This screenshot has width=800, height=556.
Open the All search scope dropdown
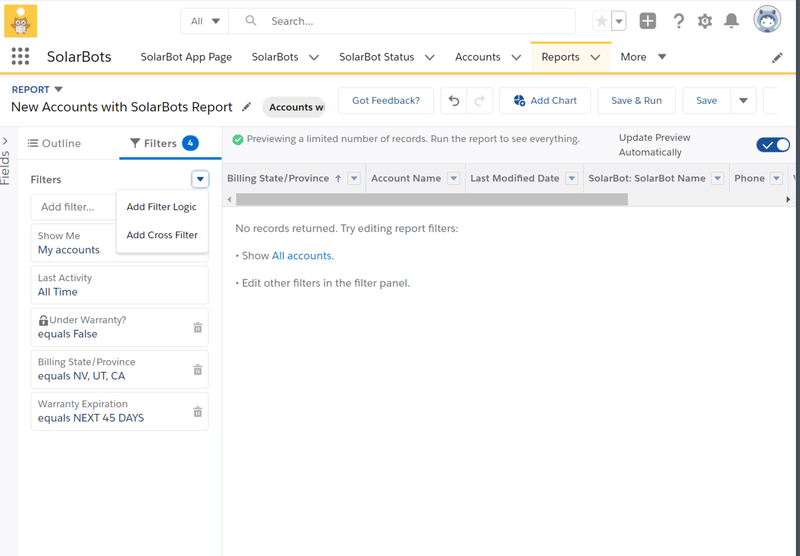[x=205, y=21]
